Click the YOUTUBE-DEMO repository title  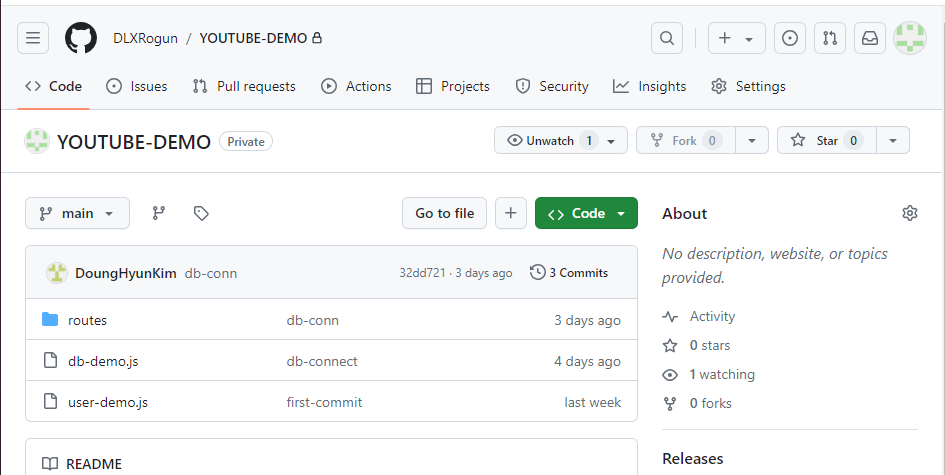(x=134, y=142)
